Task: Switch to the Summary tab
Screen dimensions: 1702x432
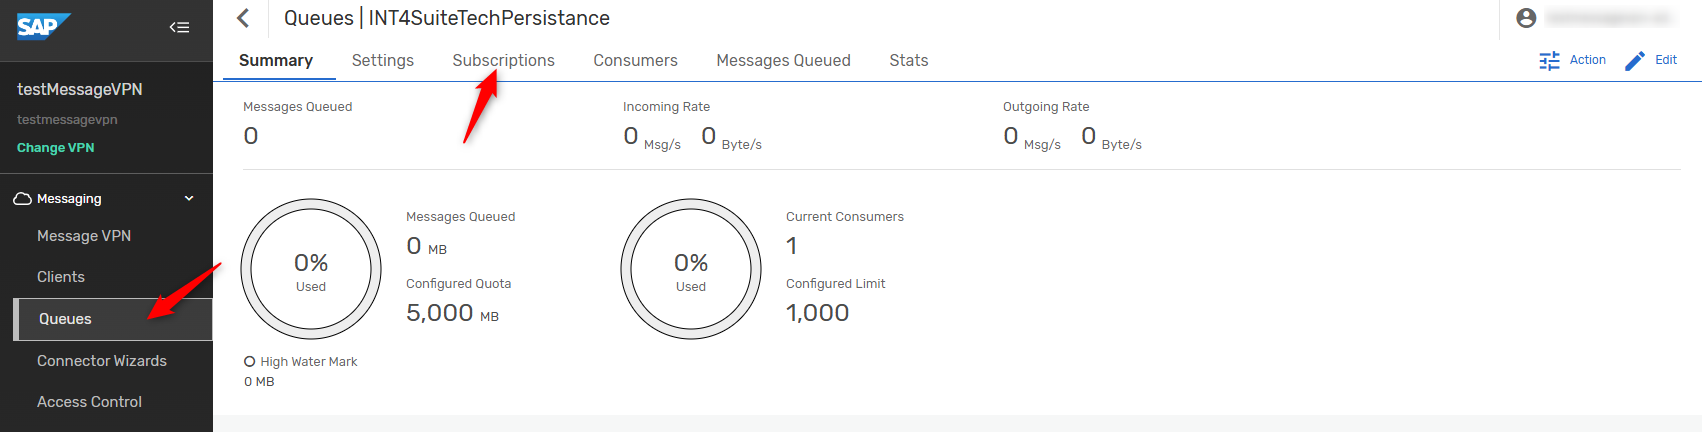Action: [x=275, y=61]
